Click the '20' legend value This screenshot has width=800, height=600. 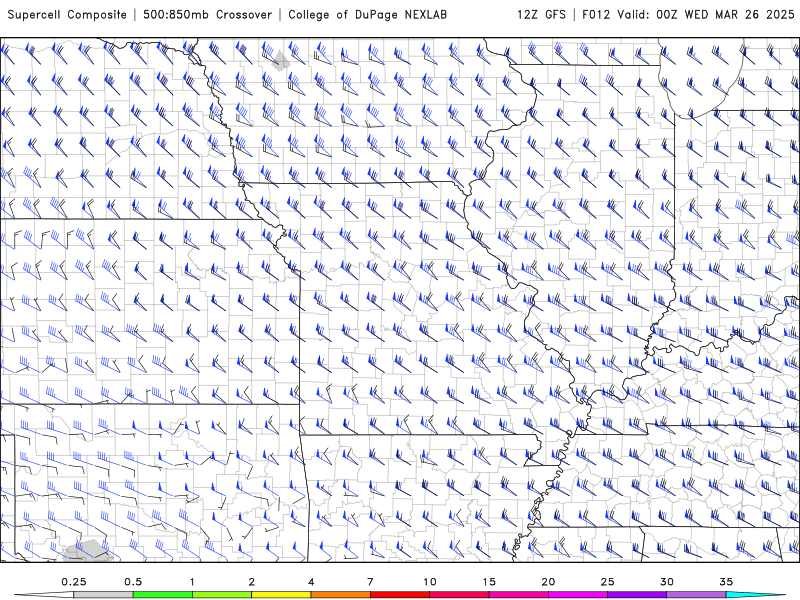tap(548, 582)
